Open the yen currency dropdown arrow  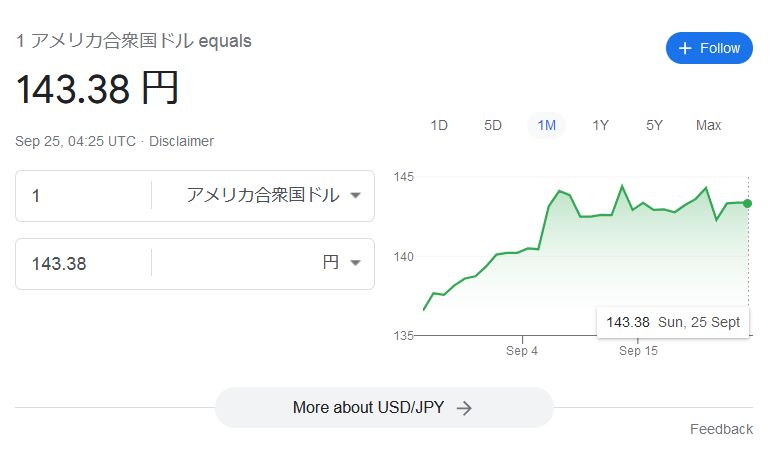(355, 263)
